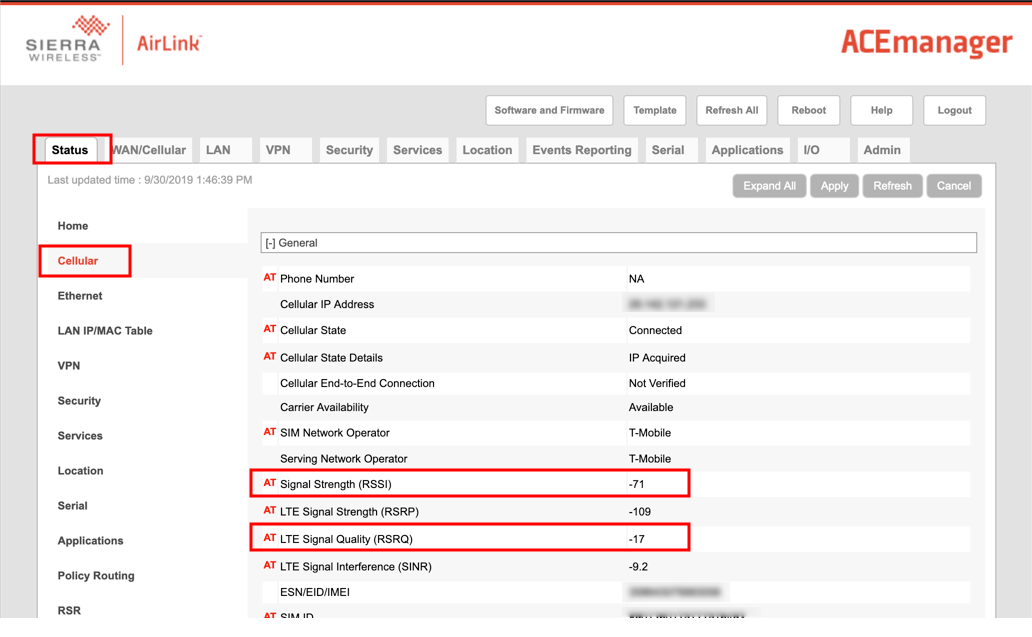Open the Applications tab in top navigation
The height and width of the screenshot is (637, 1032).
748,150
